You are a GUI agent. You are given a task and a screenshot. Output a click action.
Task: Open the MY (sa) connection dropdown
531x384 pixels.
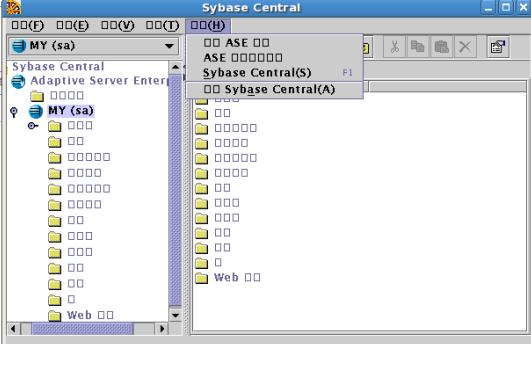point(93,46)
